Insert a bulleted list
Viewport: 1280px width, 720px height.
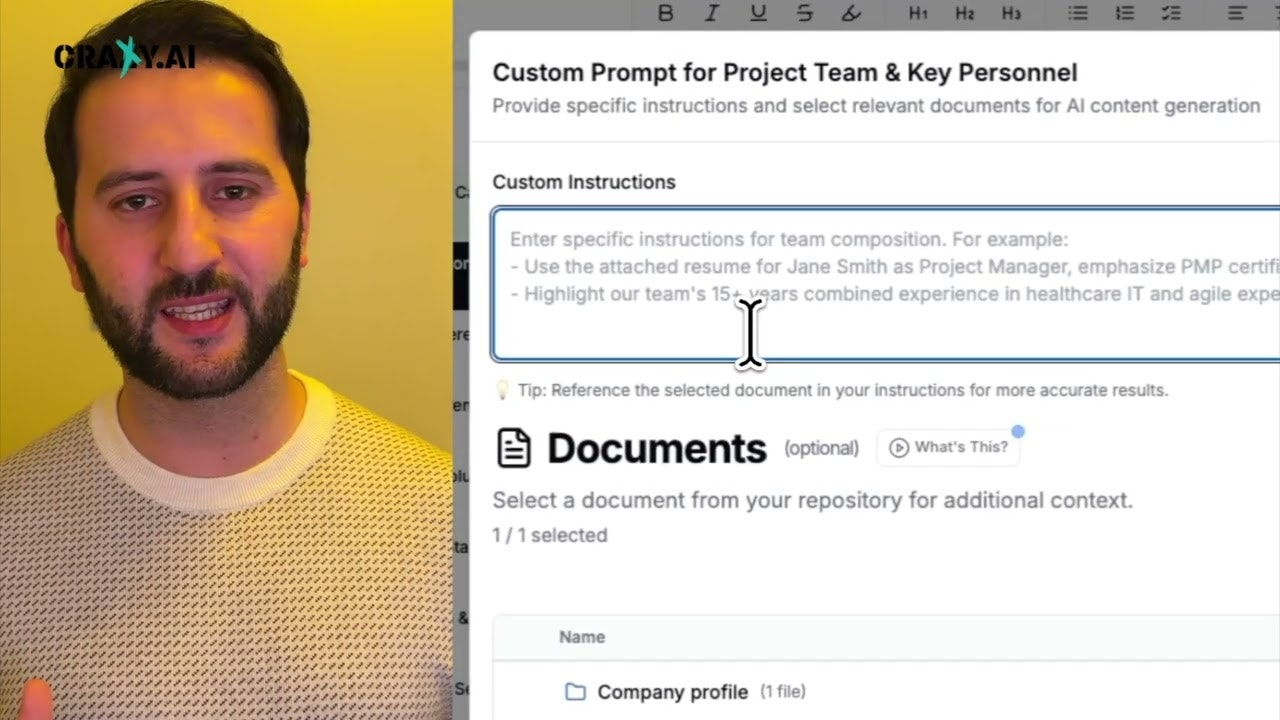click(1078, 13)
